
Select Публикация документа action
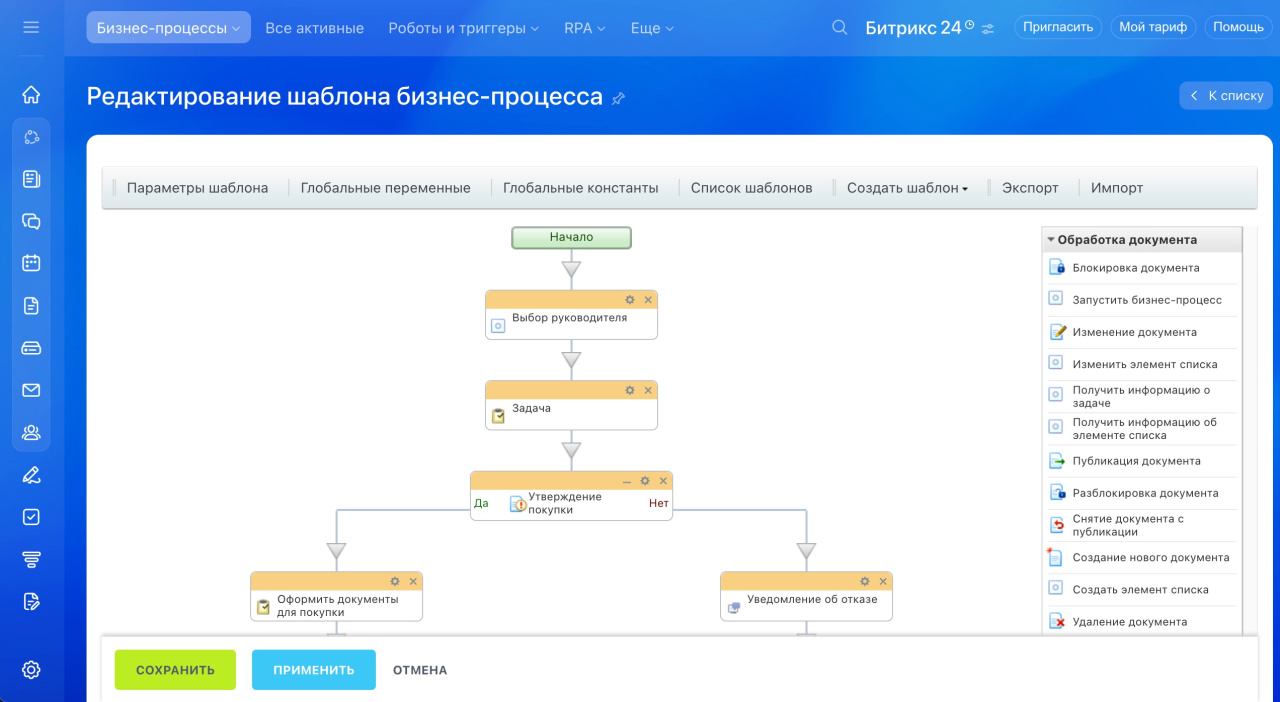pos(1140,461)
